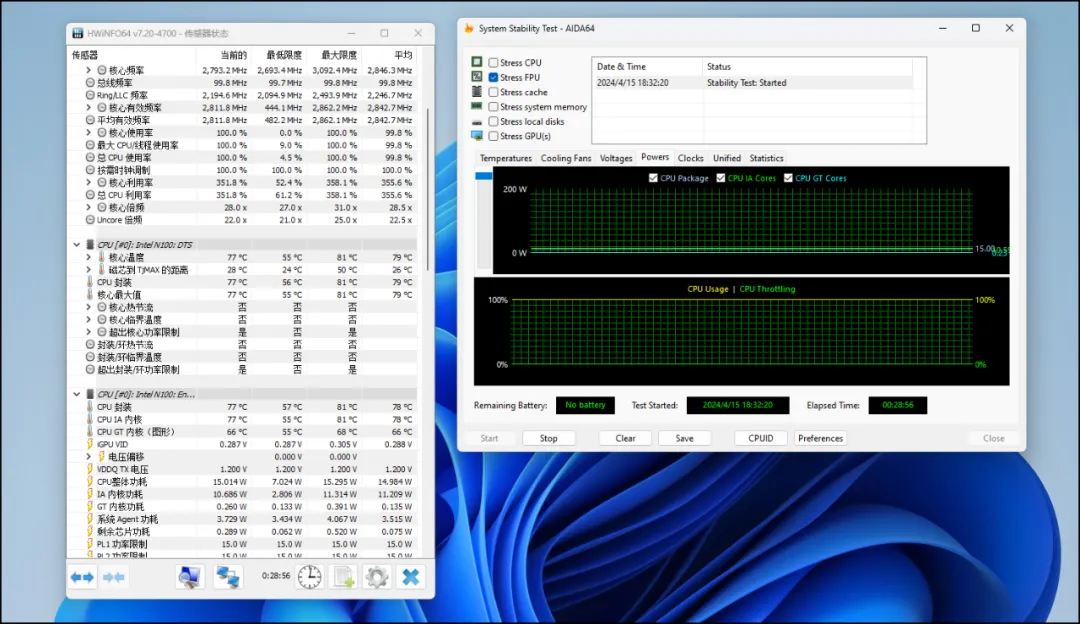Click the Save button

pyautogui.click(x=685, y=438)
